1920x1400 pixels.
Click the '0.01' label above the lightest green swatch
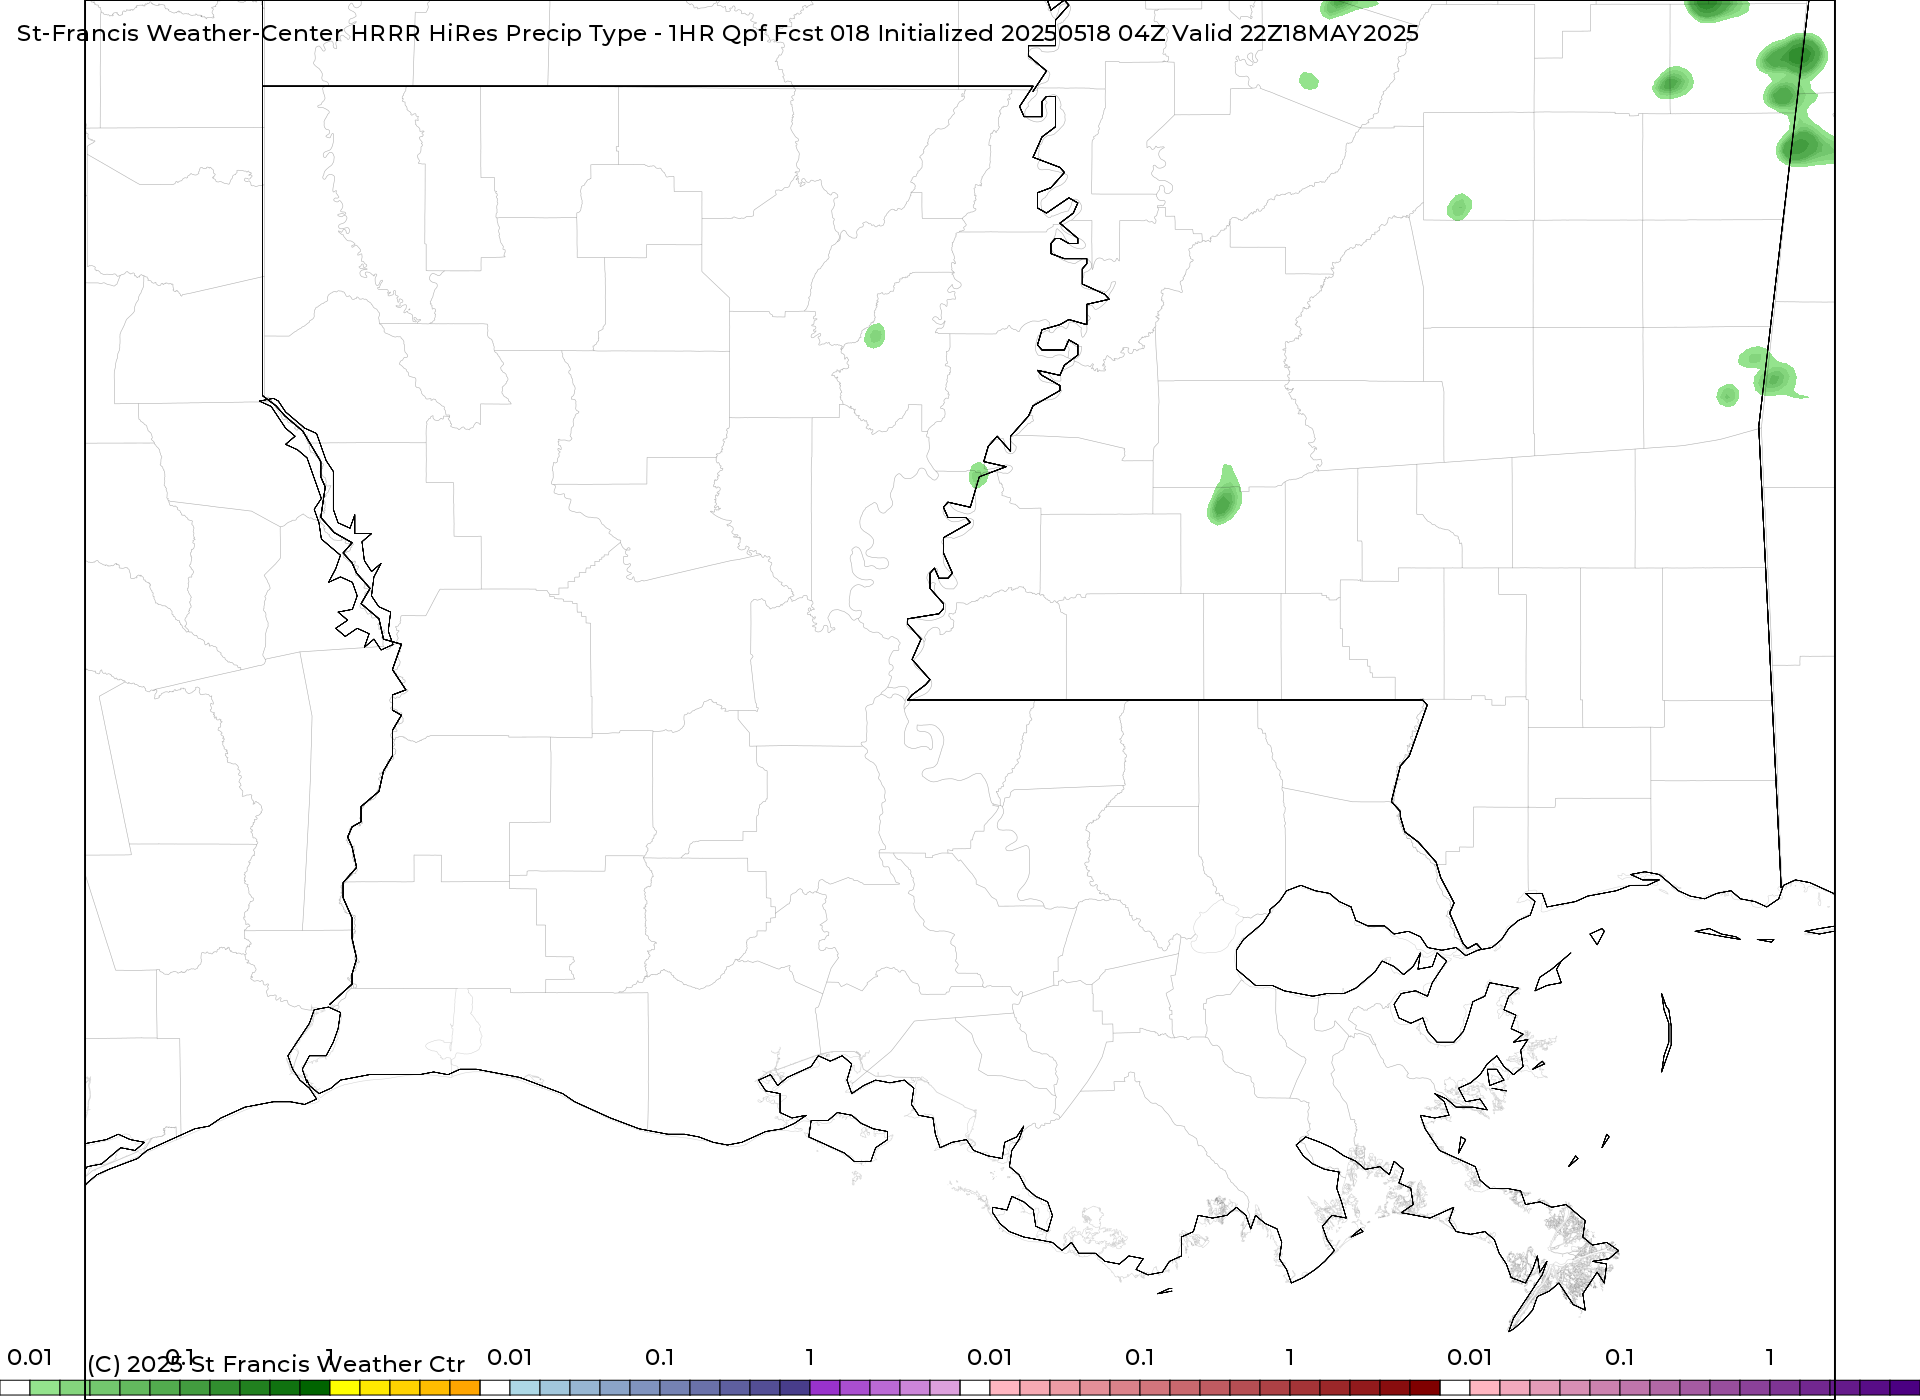point(29,1357)
